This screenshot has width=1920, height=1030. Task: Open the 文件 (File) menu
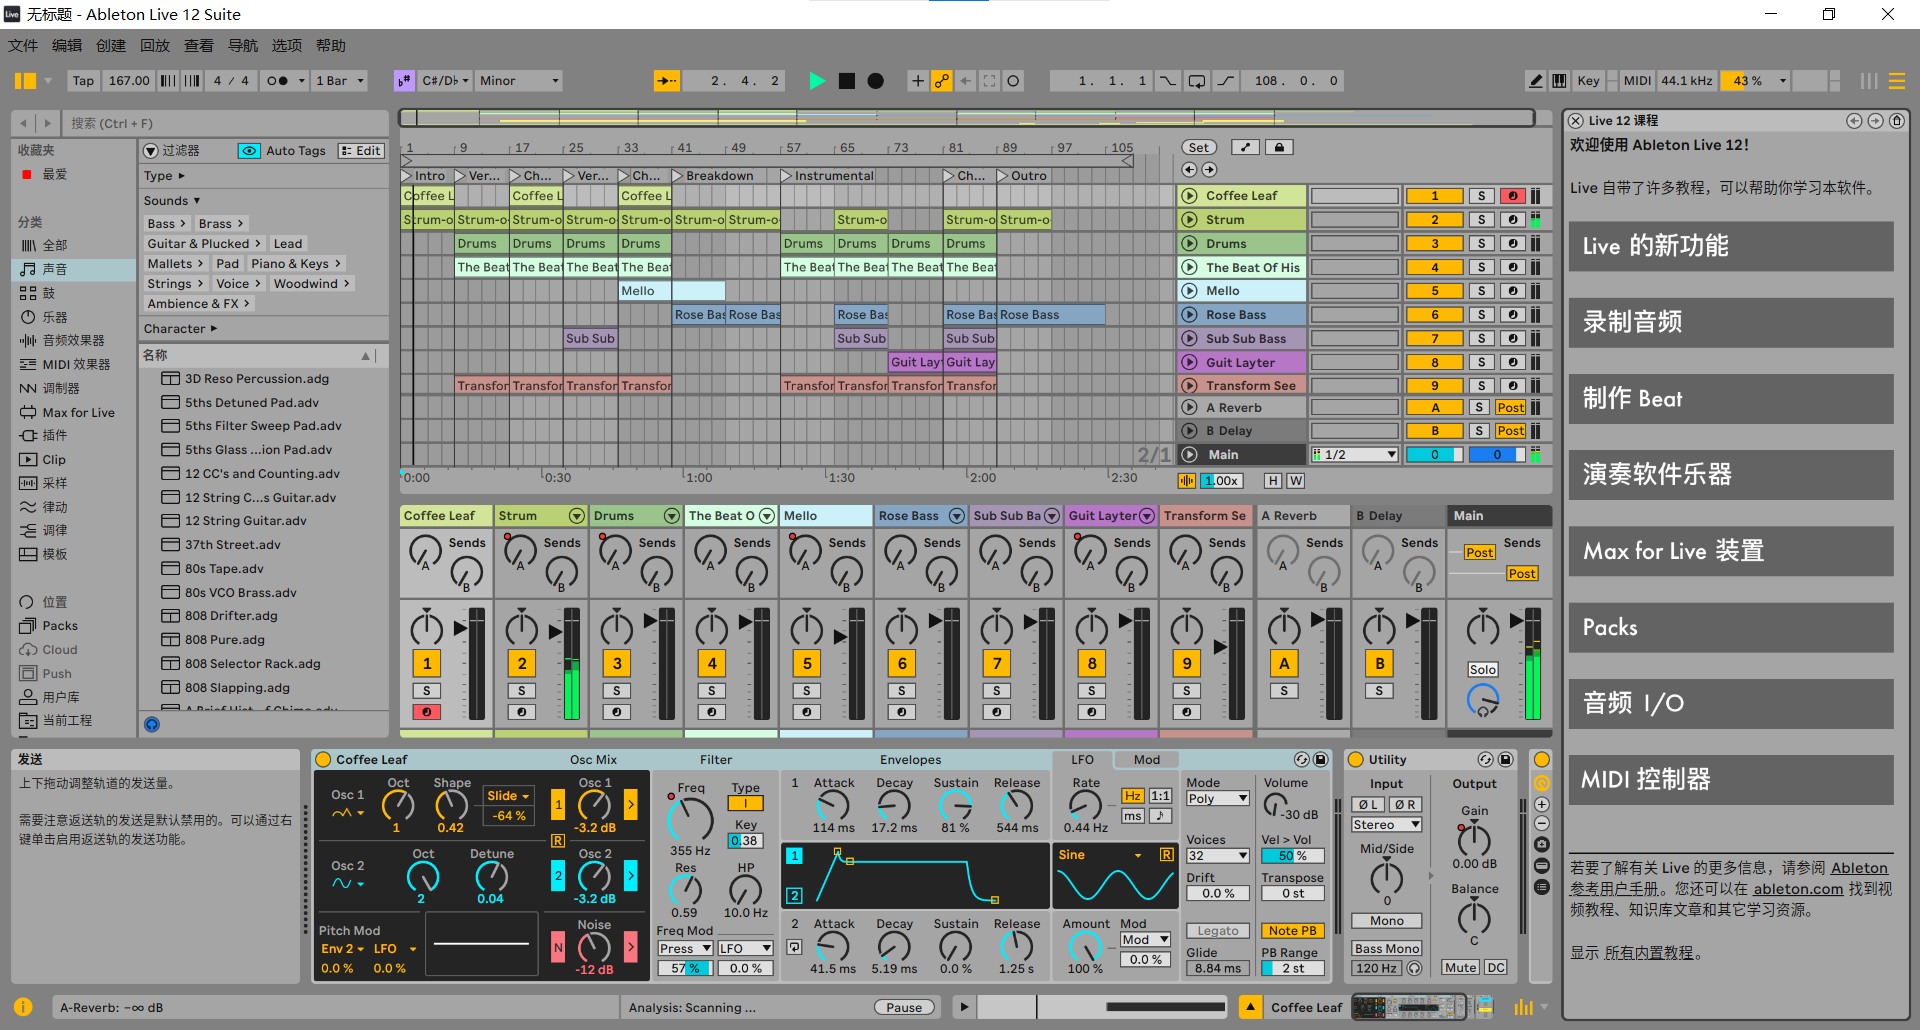(23, 46)
